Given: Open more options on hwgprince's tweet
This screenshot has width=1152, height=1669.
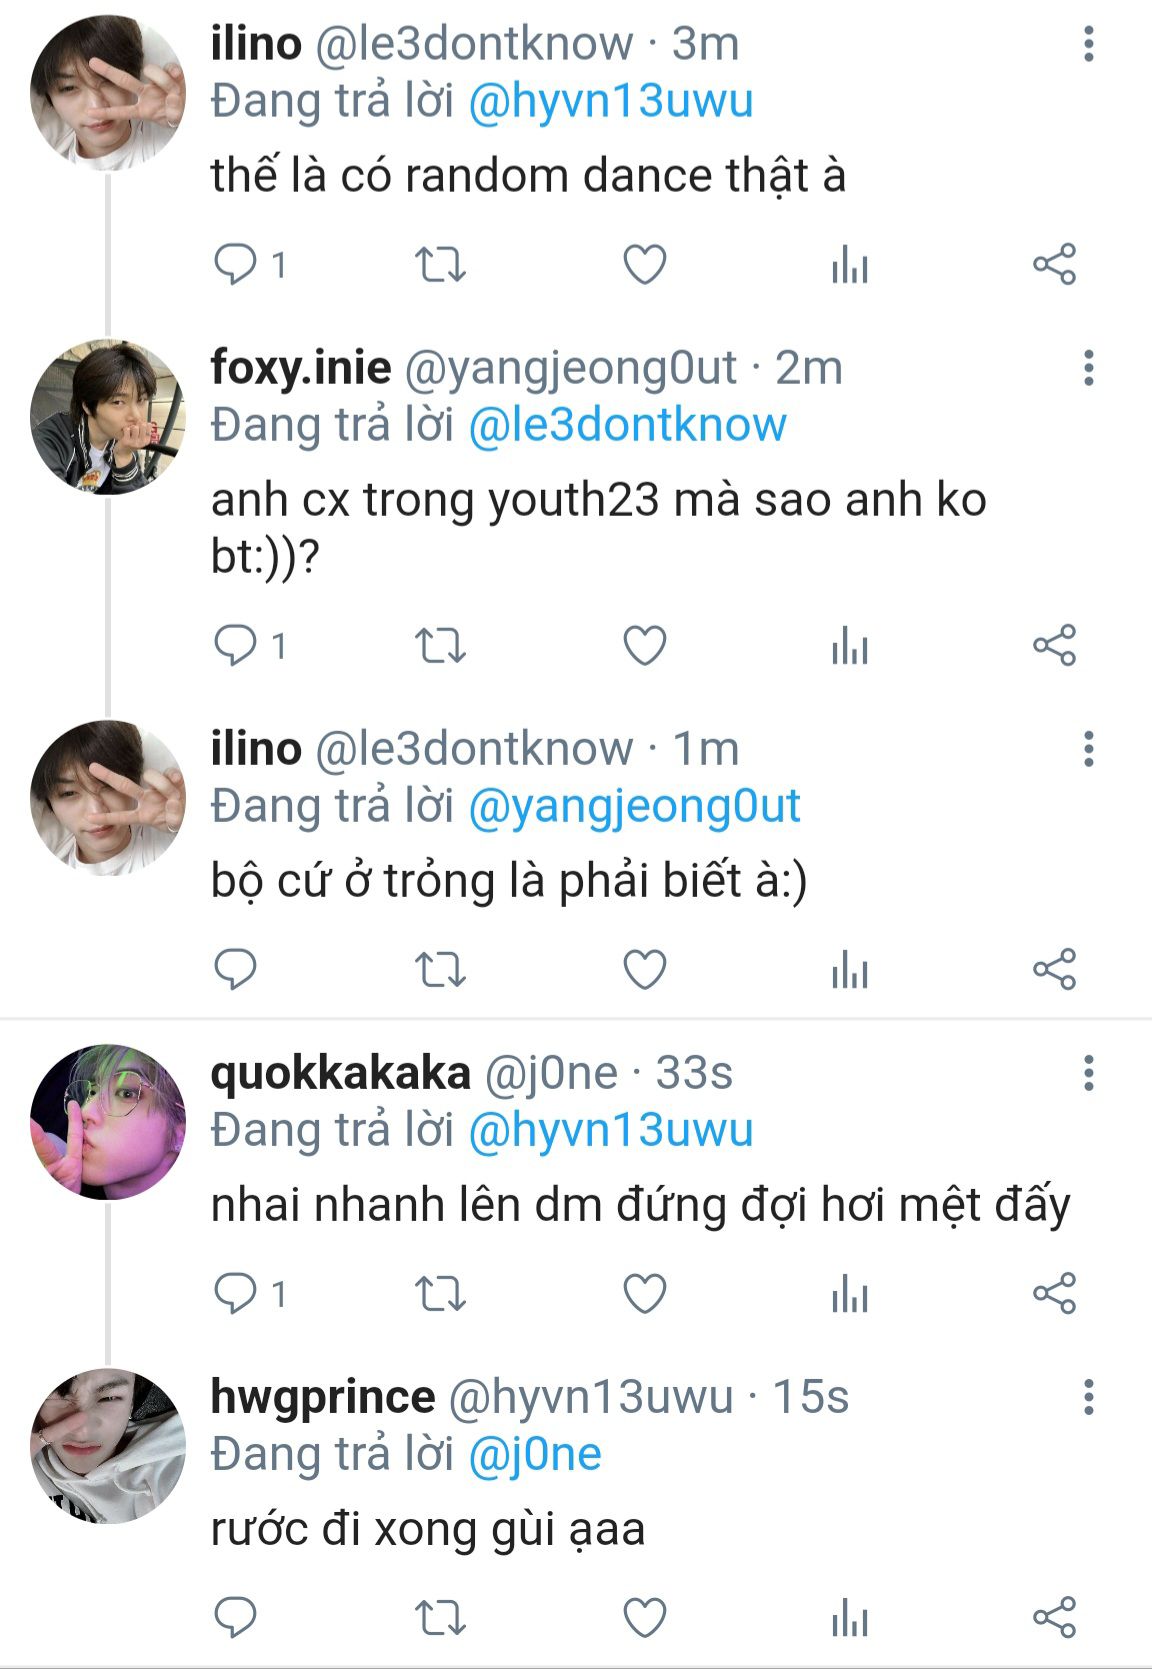Looking at the screenshot, I should pos(1089,1396).
